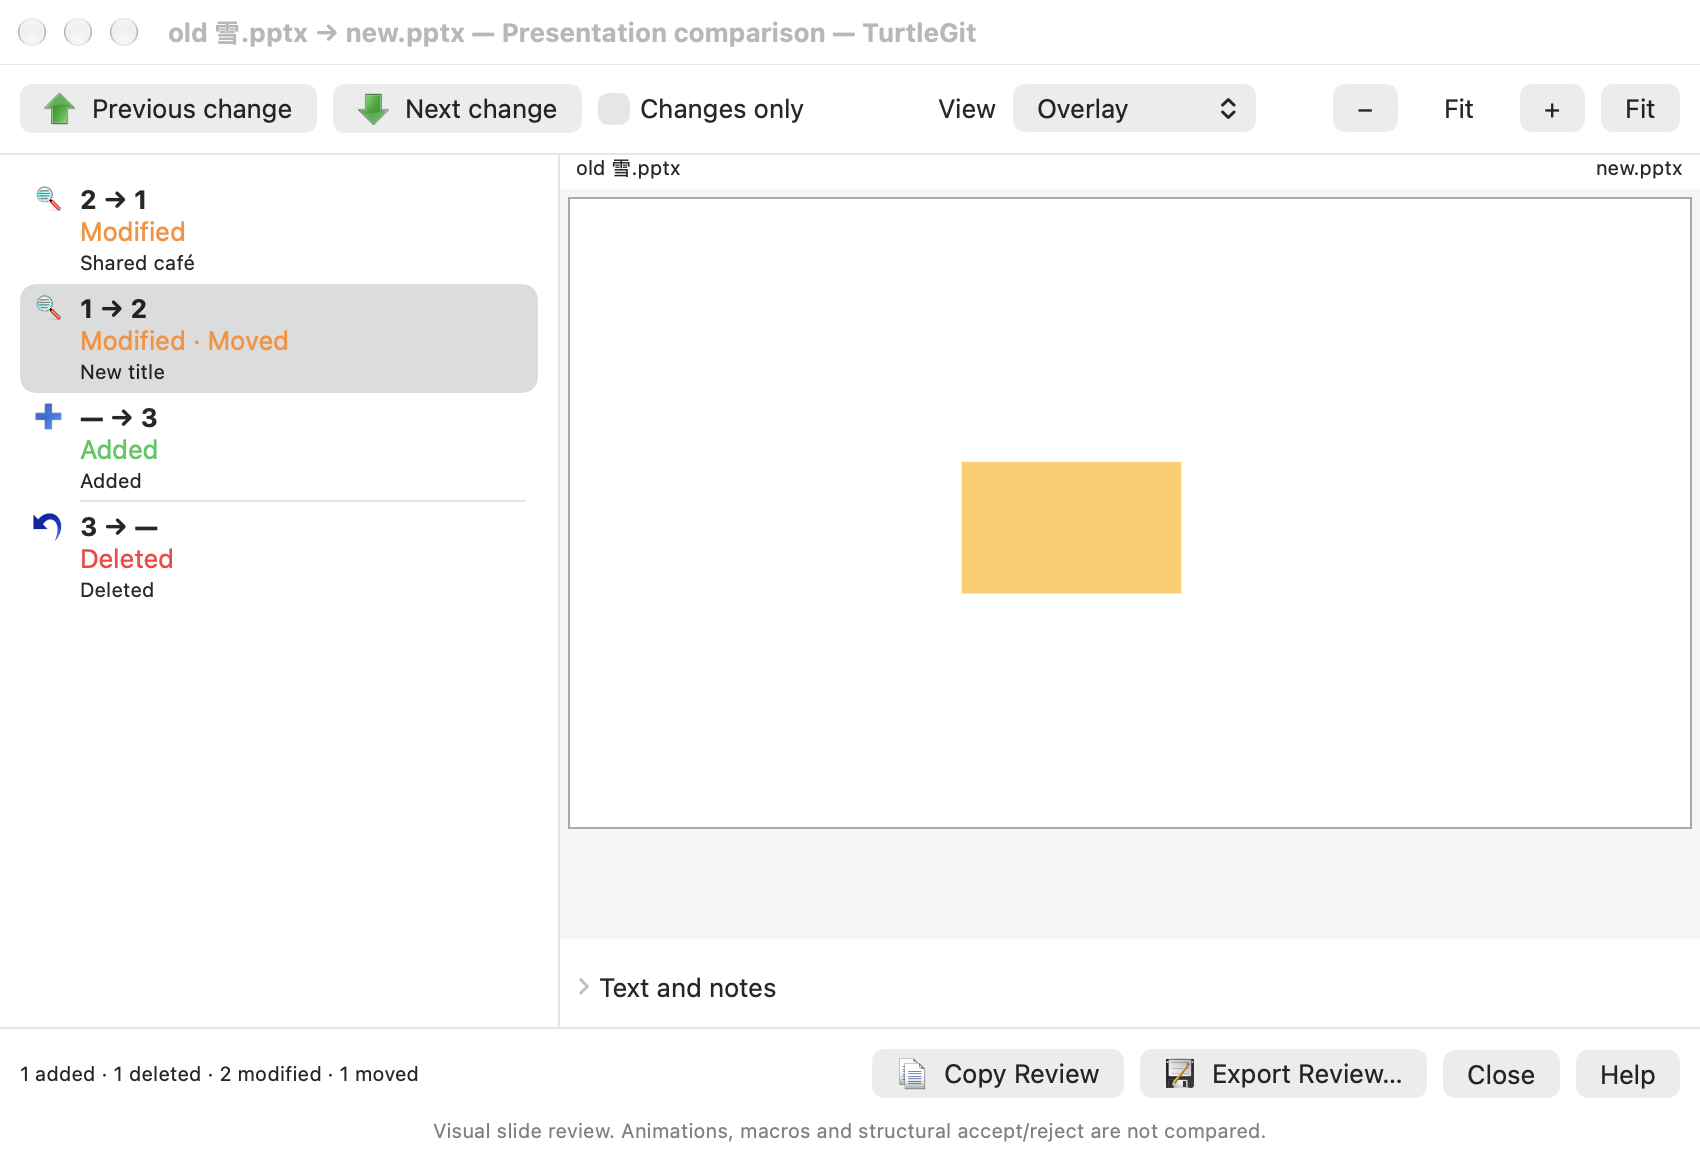This screenshot has width=1700, height=1160.
Task: Click the 'Shared café' slide title text
Action: coord(137,263)
